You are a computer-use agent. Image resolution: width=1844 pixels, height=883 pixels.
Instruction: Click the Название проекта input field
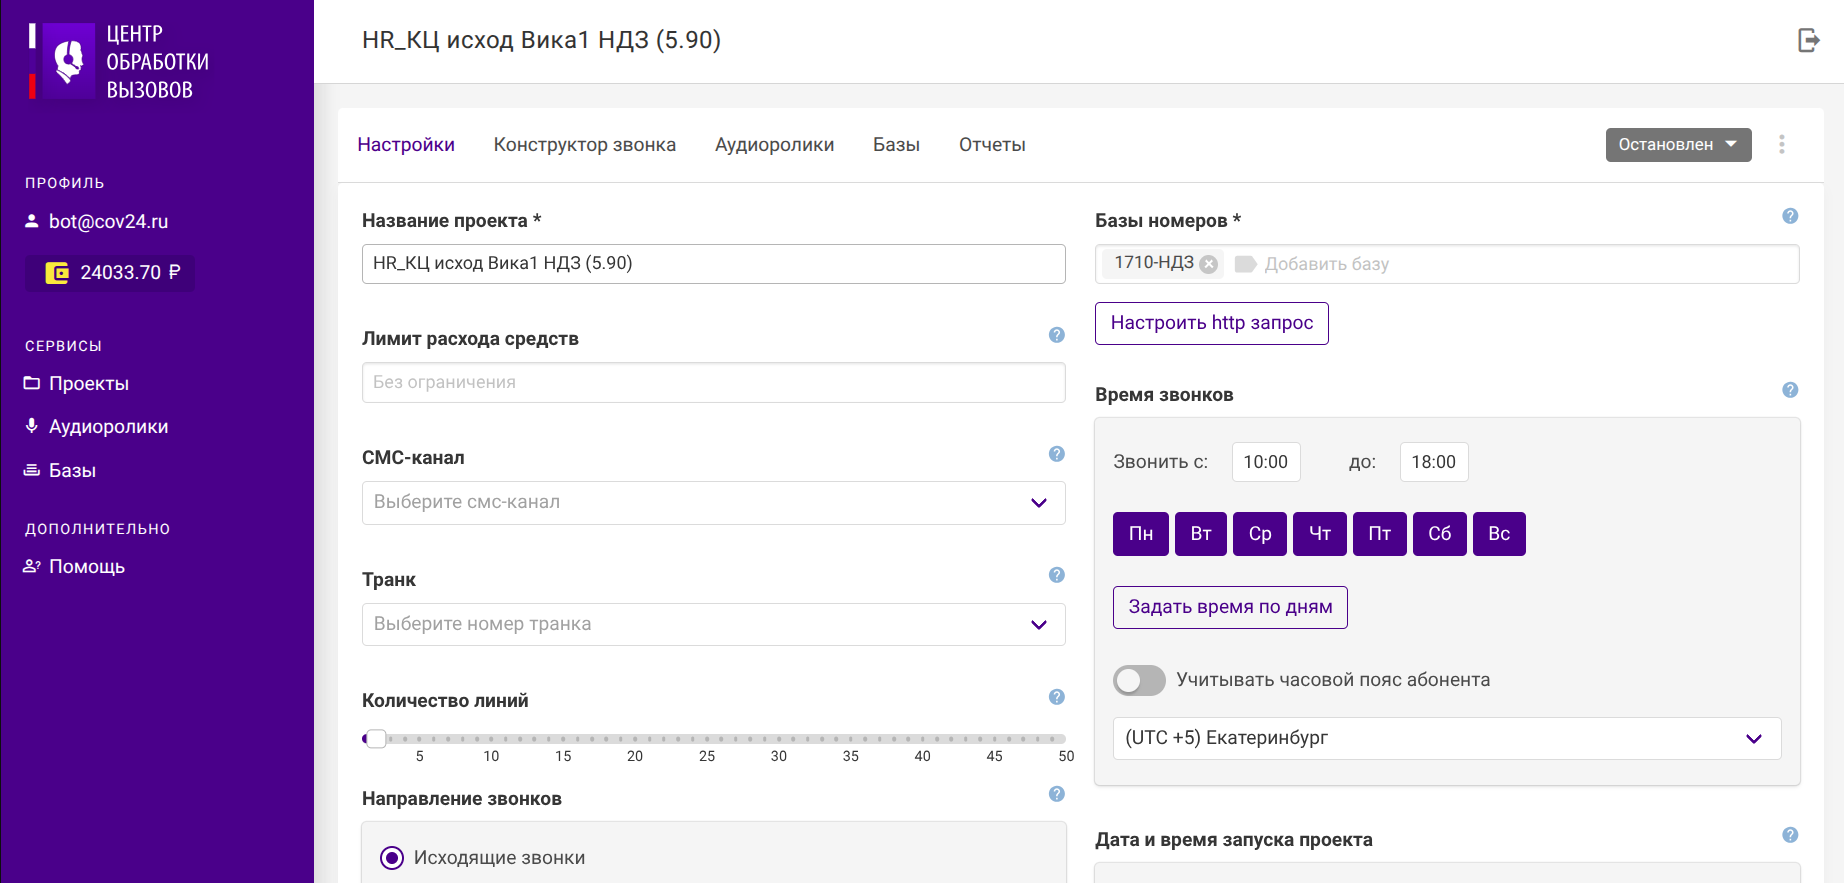pos(713,264)
